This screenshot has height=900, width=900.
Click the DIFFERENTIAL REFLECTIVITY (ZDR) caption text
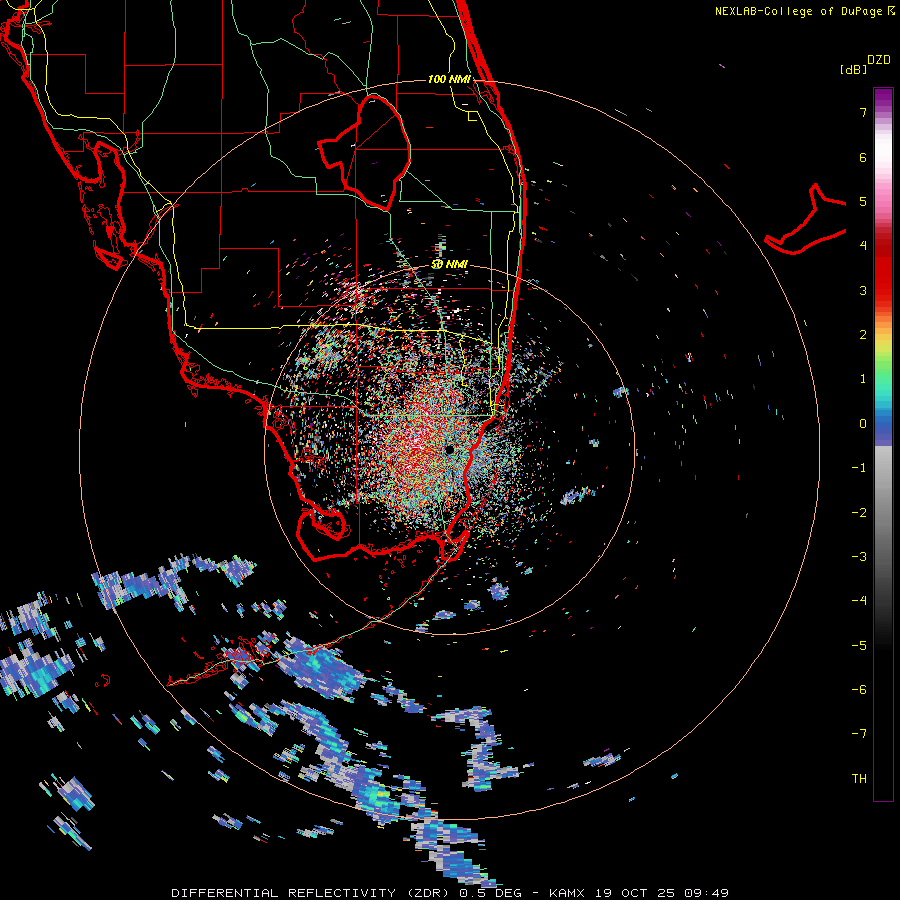[x=311, y=893]
